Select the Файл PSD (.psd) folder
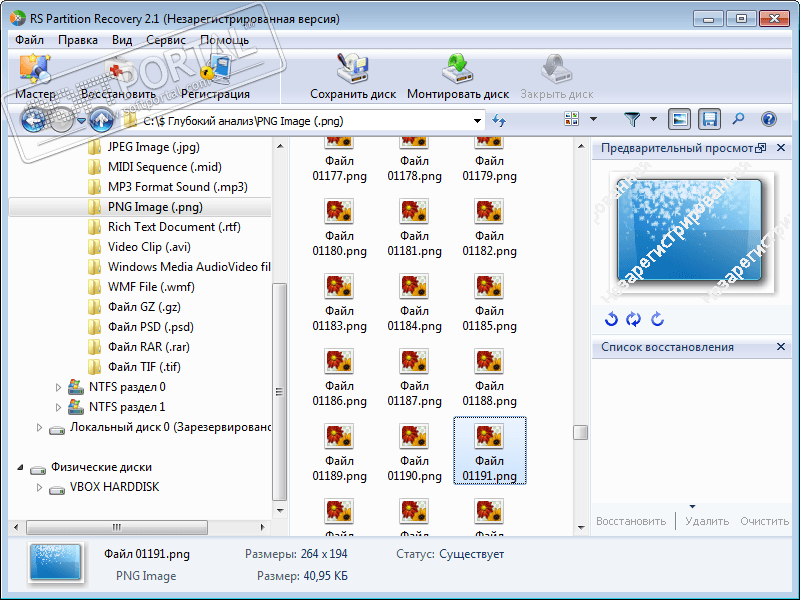Screen dimensions: 800x600 (151, 327)
